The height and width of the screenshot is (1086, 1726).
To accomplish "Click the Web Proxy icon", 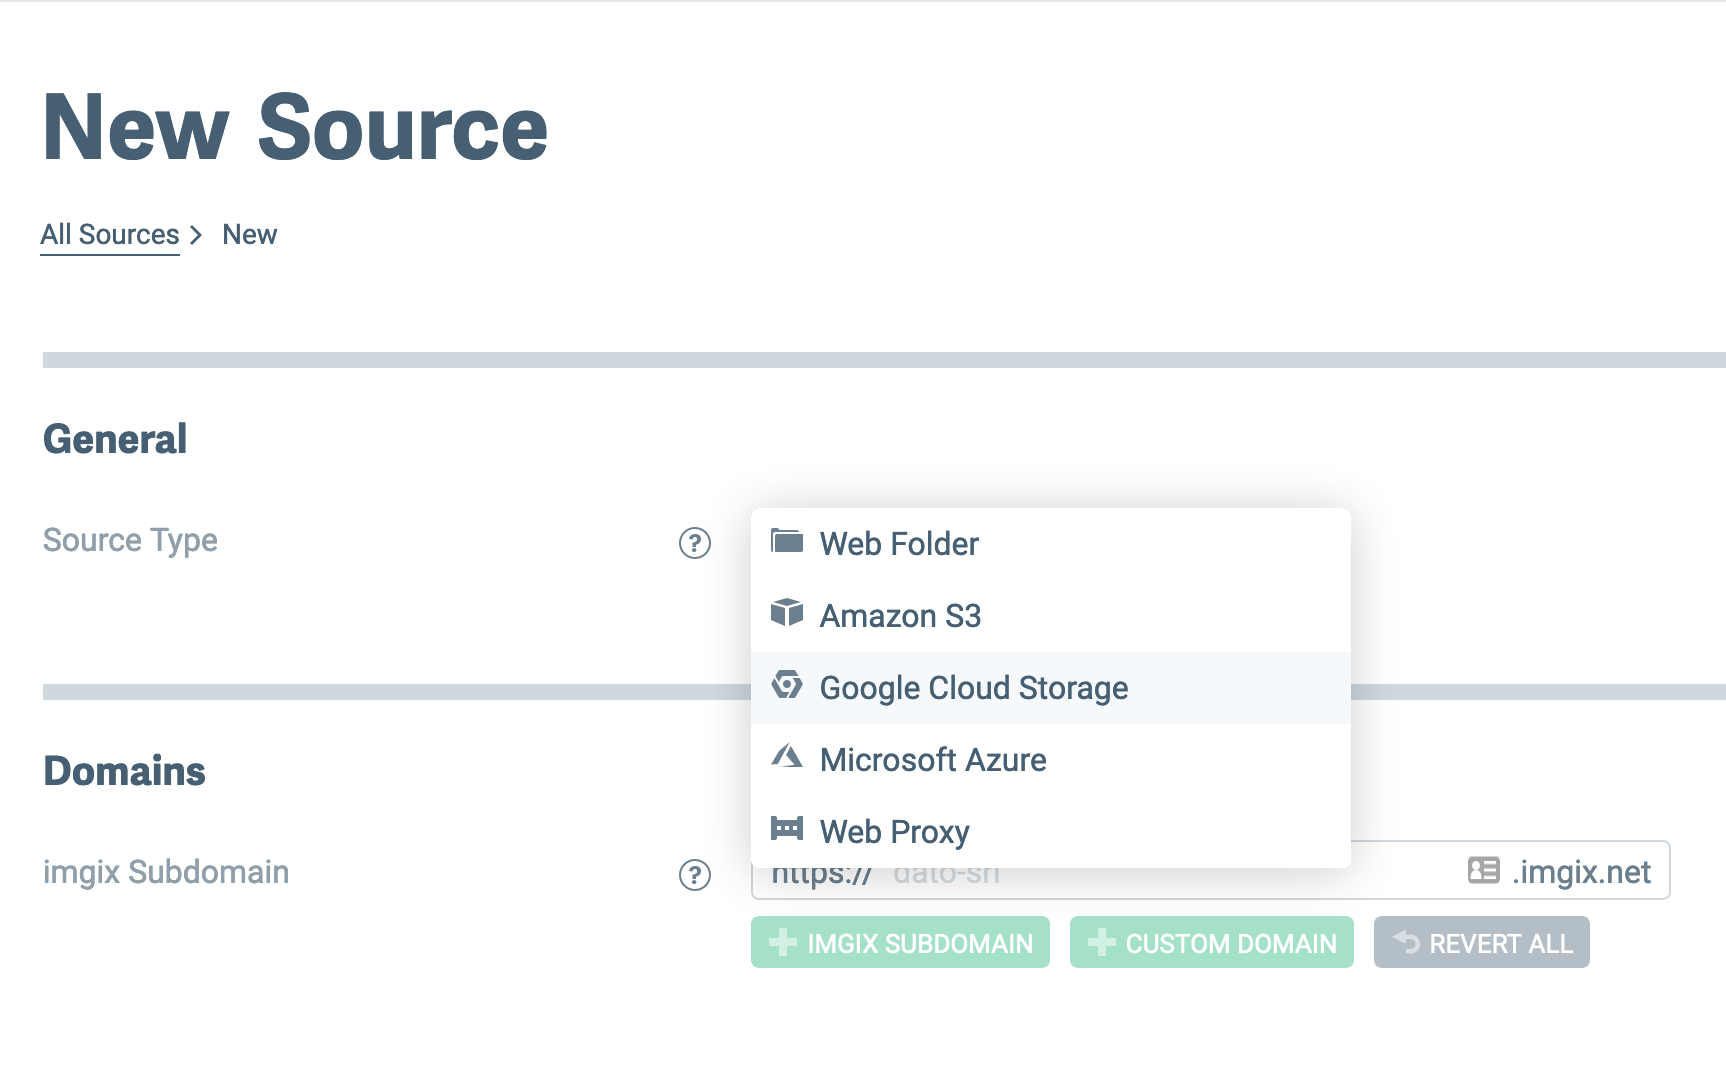I will 787,829.
